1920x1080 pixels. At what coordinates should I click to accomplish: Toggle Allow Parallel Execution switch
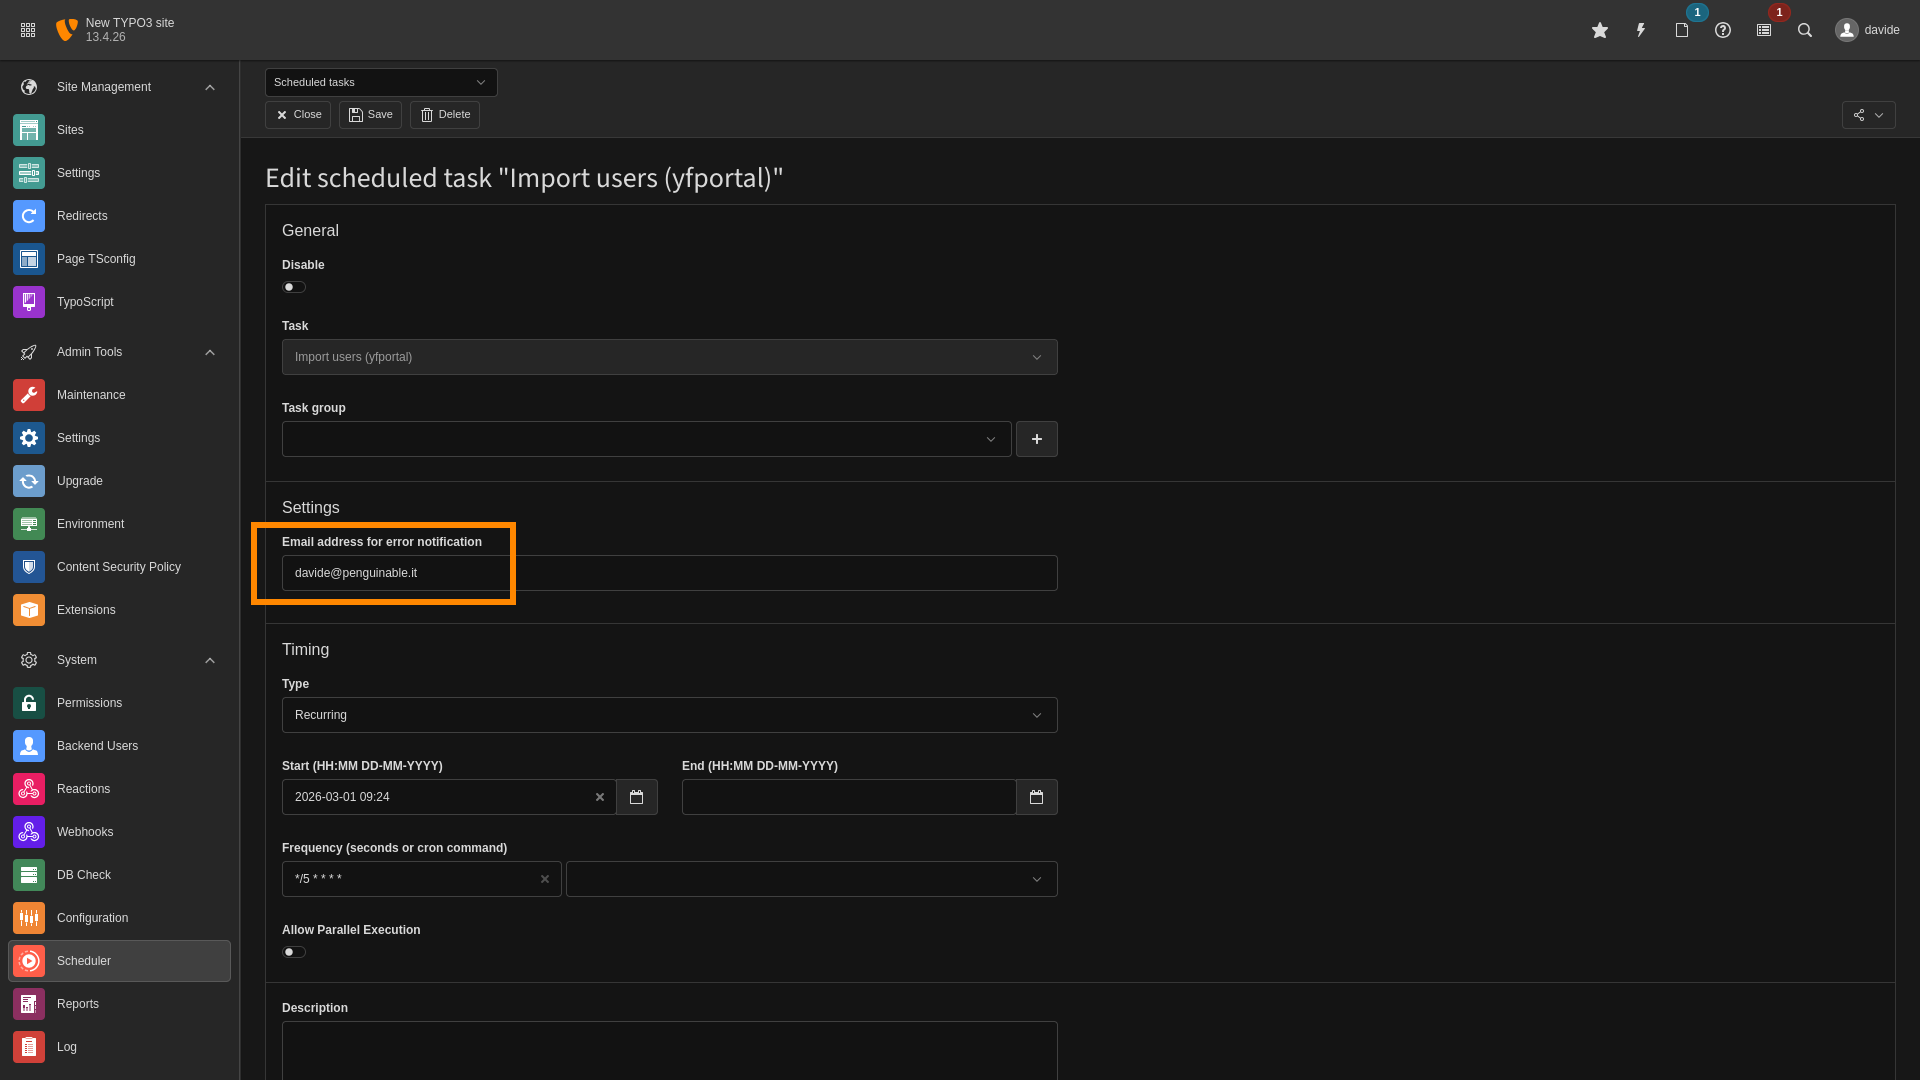293,952
